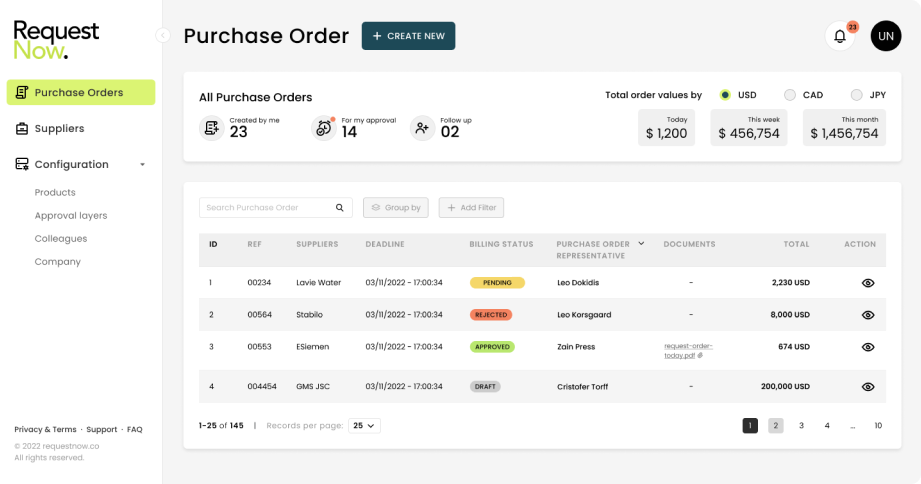The width and height of the screenshot is (921, 484).
Task: Expand the Configuration menu arrow
Action: [x=143, y=164]
